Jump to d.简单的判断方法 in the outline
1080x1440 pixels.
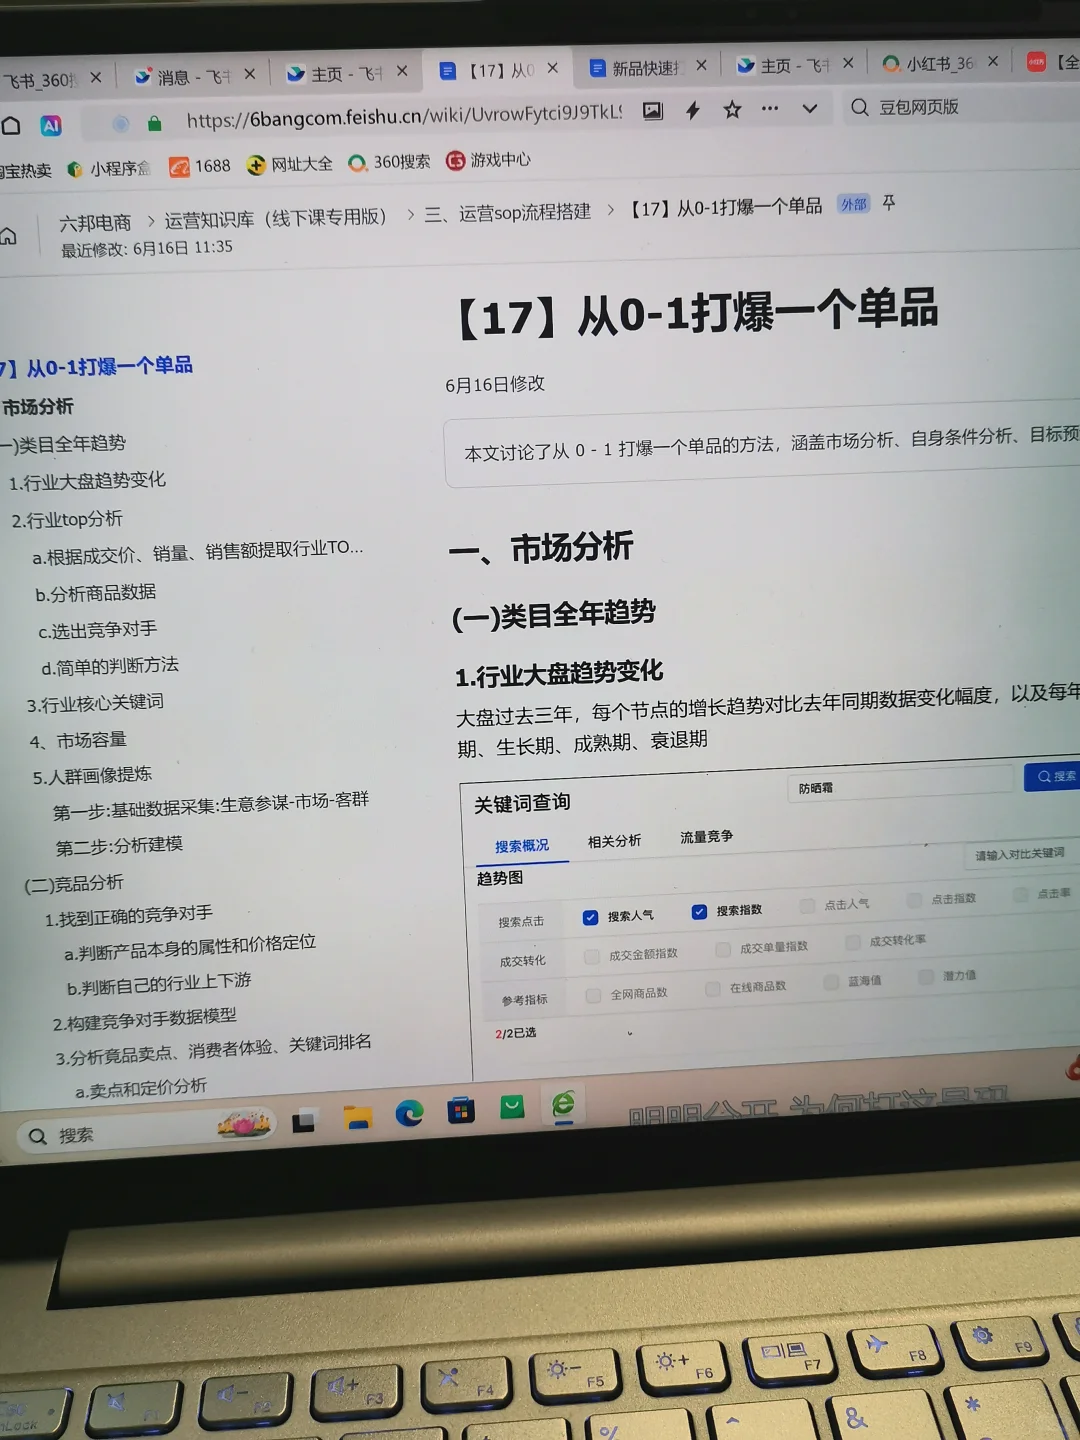click(110, 666)
